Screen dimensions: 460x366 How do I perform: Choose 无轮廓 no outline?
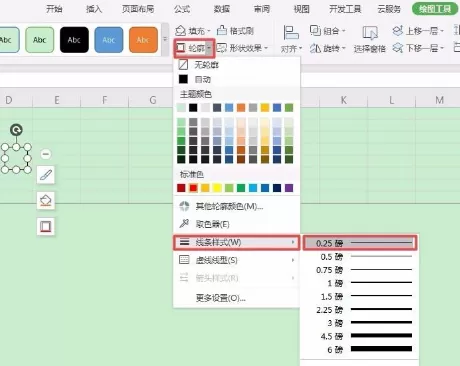pos(236,65)
